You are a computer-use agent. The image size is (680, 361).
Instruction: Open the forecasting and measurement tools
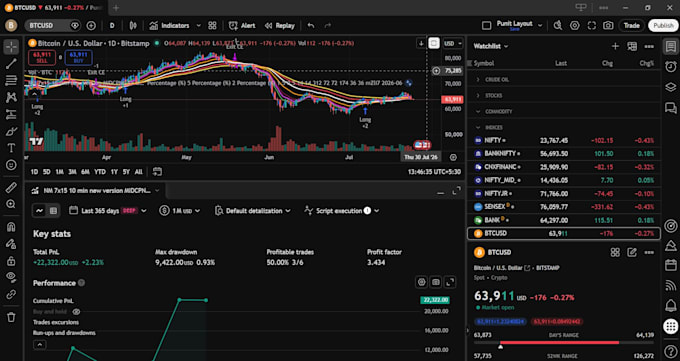(11, 114)
